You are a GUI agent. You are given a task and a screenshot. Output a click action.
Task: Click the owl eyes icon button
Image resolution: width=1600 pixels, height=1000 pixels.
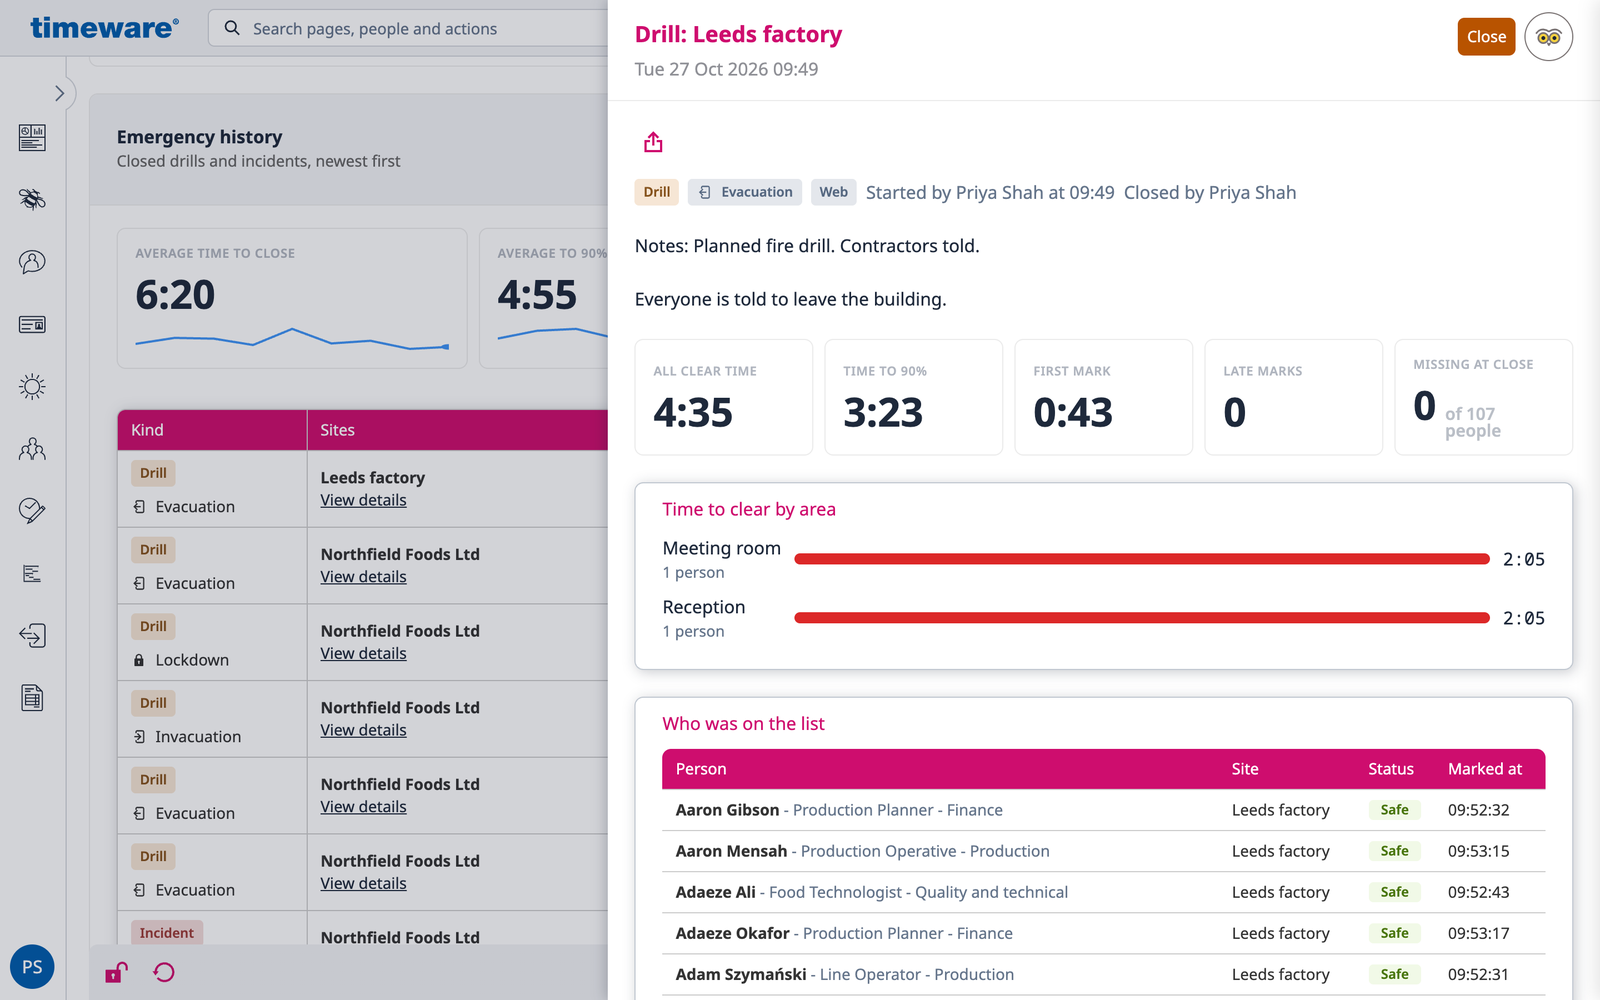tap(1548, 37)
